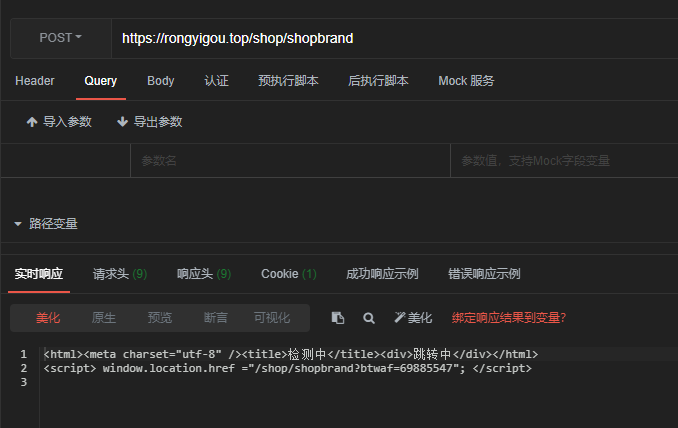
Task: Click the 参数名 input field
Action: [290, 161]
